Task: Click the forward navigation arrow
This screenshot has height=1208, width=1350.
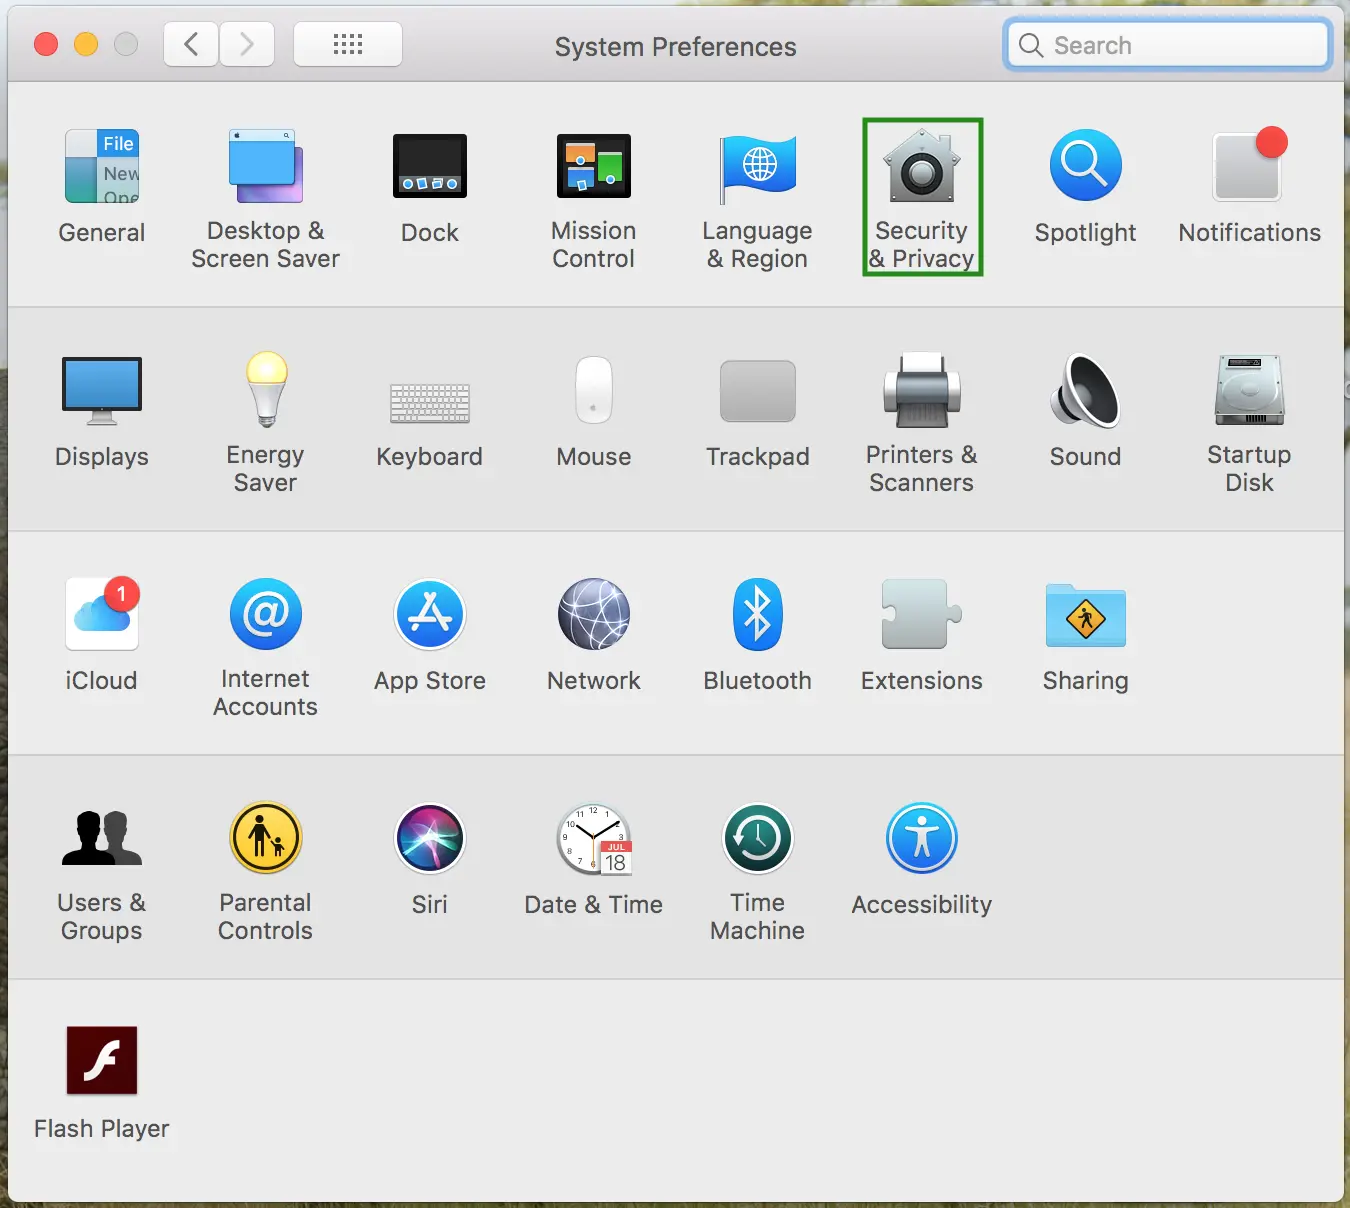Action: coord(247,44)
